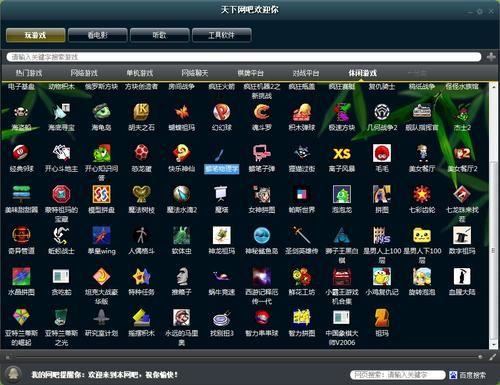Launch the 人偶格斗 stick figure icon
Viewport: 500px width, 385px height.
[141, 235]
